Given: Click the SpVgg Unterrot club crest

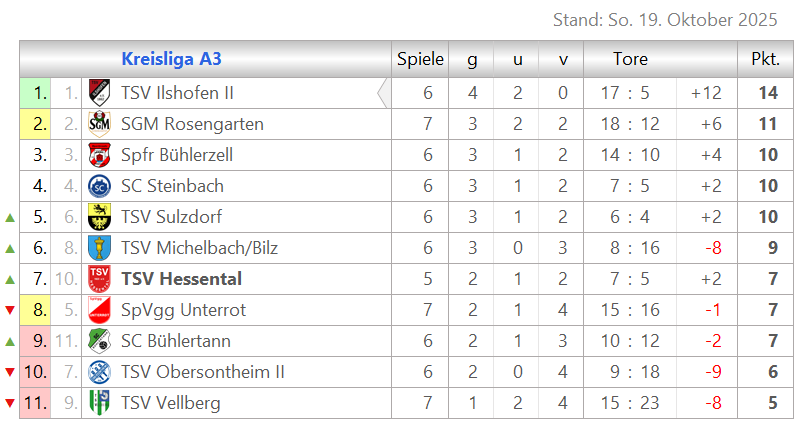Looking at the screenshot, I should pyautogui.click(x=99, y=310).
